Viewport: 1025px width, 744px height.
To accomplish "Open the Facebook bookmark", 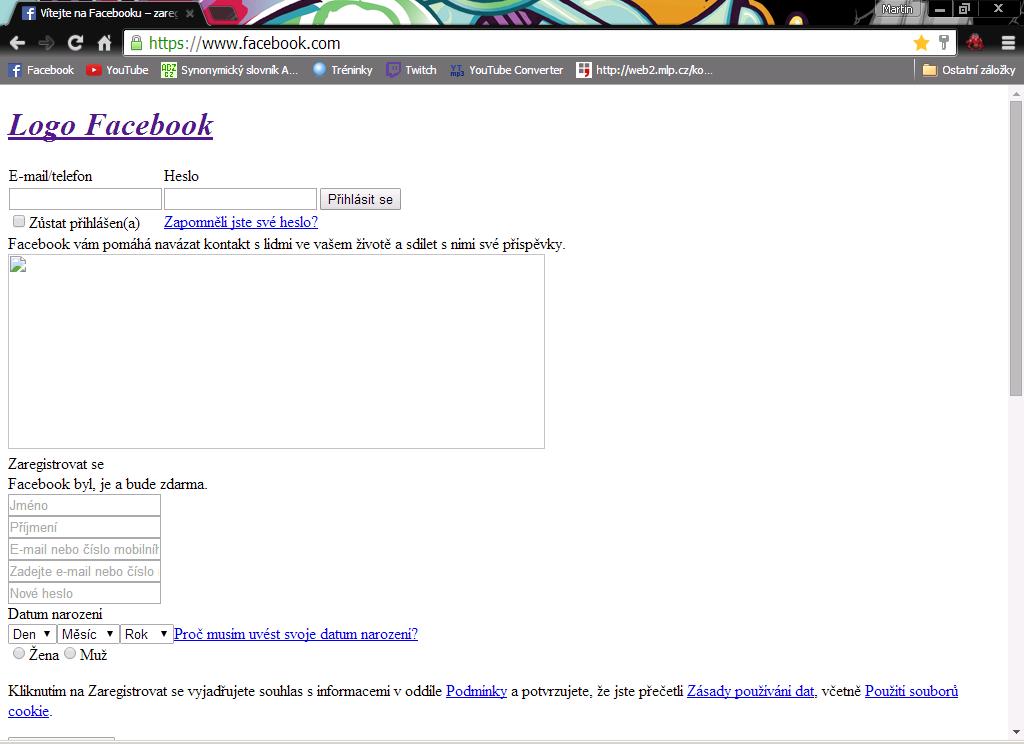I will [41, 70].
